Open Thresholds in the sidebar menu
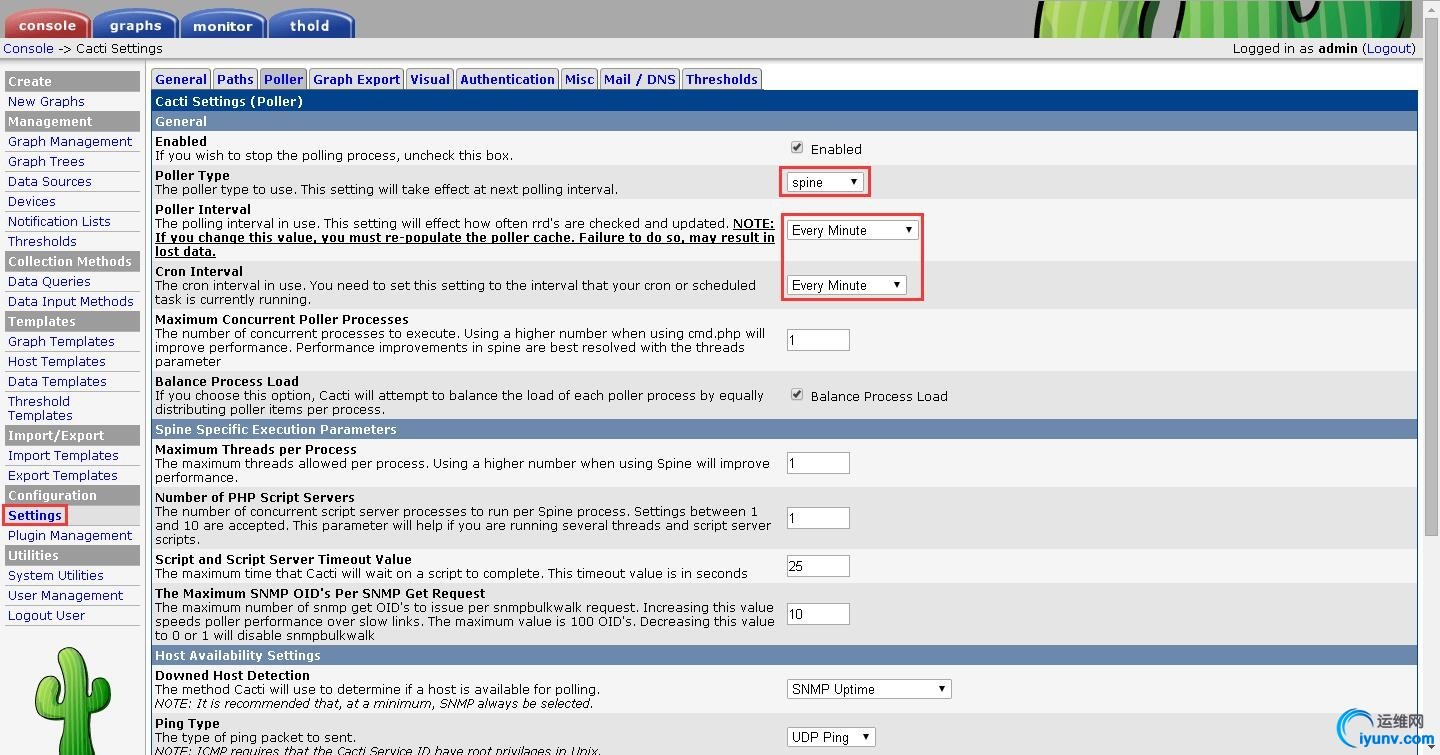The width and height of the screenshot is (1440, 755). (42, 241)
